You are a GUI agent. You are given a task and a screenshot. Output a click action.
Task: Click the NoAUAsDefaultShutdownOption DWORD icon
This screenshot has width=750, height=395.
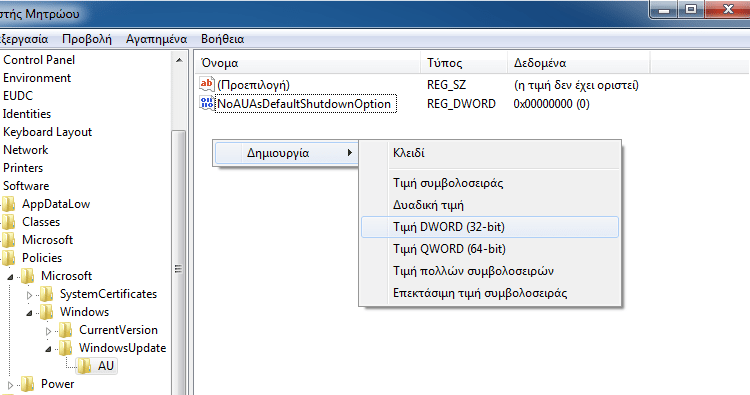pyautogui.click(x=207, y=103)
